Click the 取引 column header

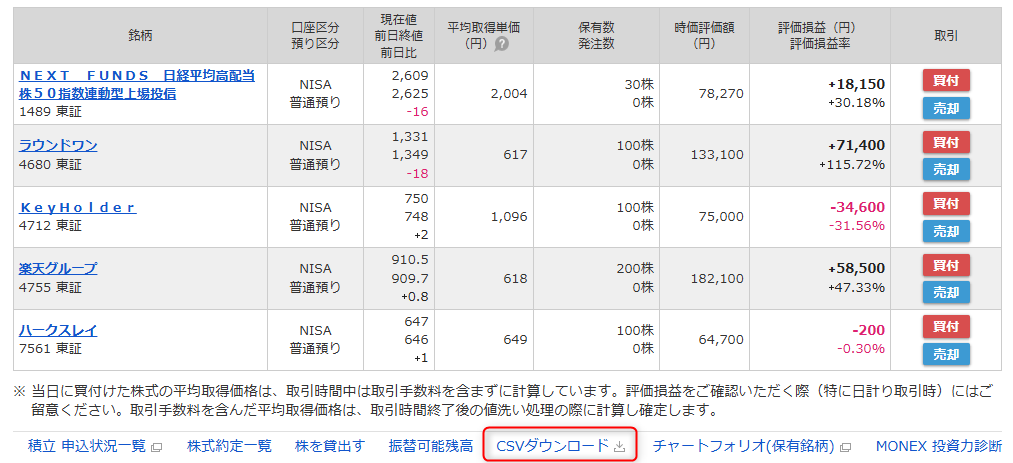tap(946, 36)
